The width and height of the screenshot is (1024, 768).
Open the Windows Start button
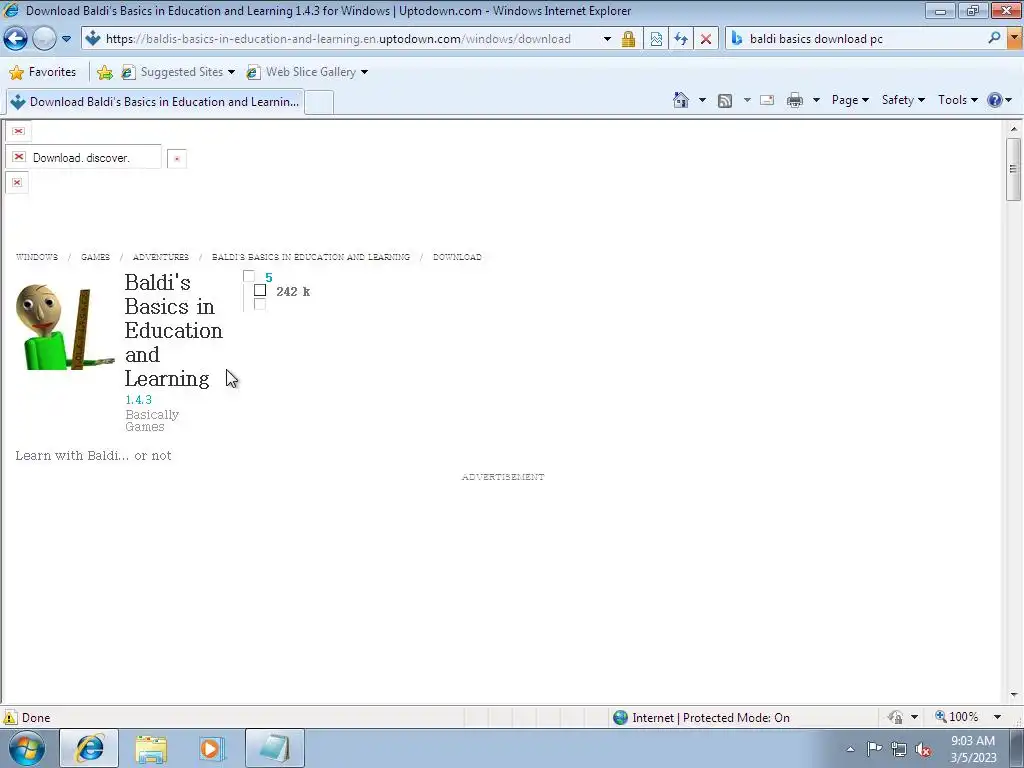click(x=26, y=748)
